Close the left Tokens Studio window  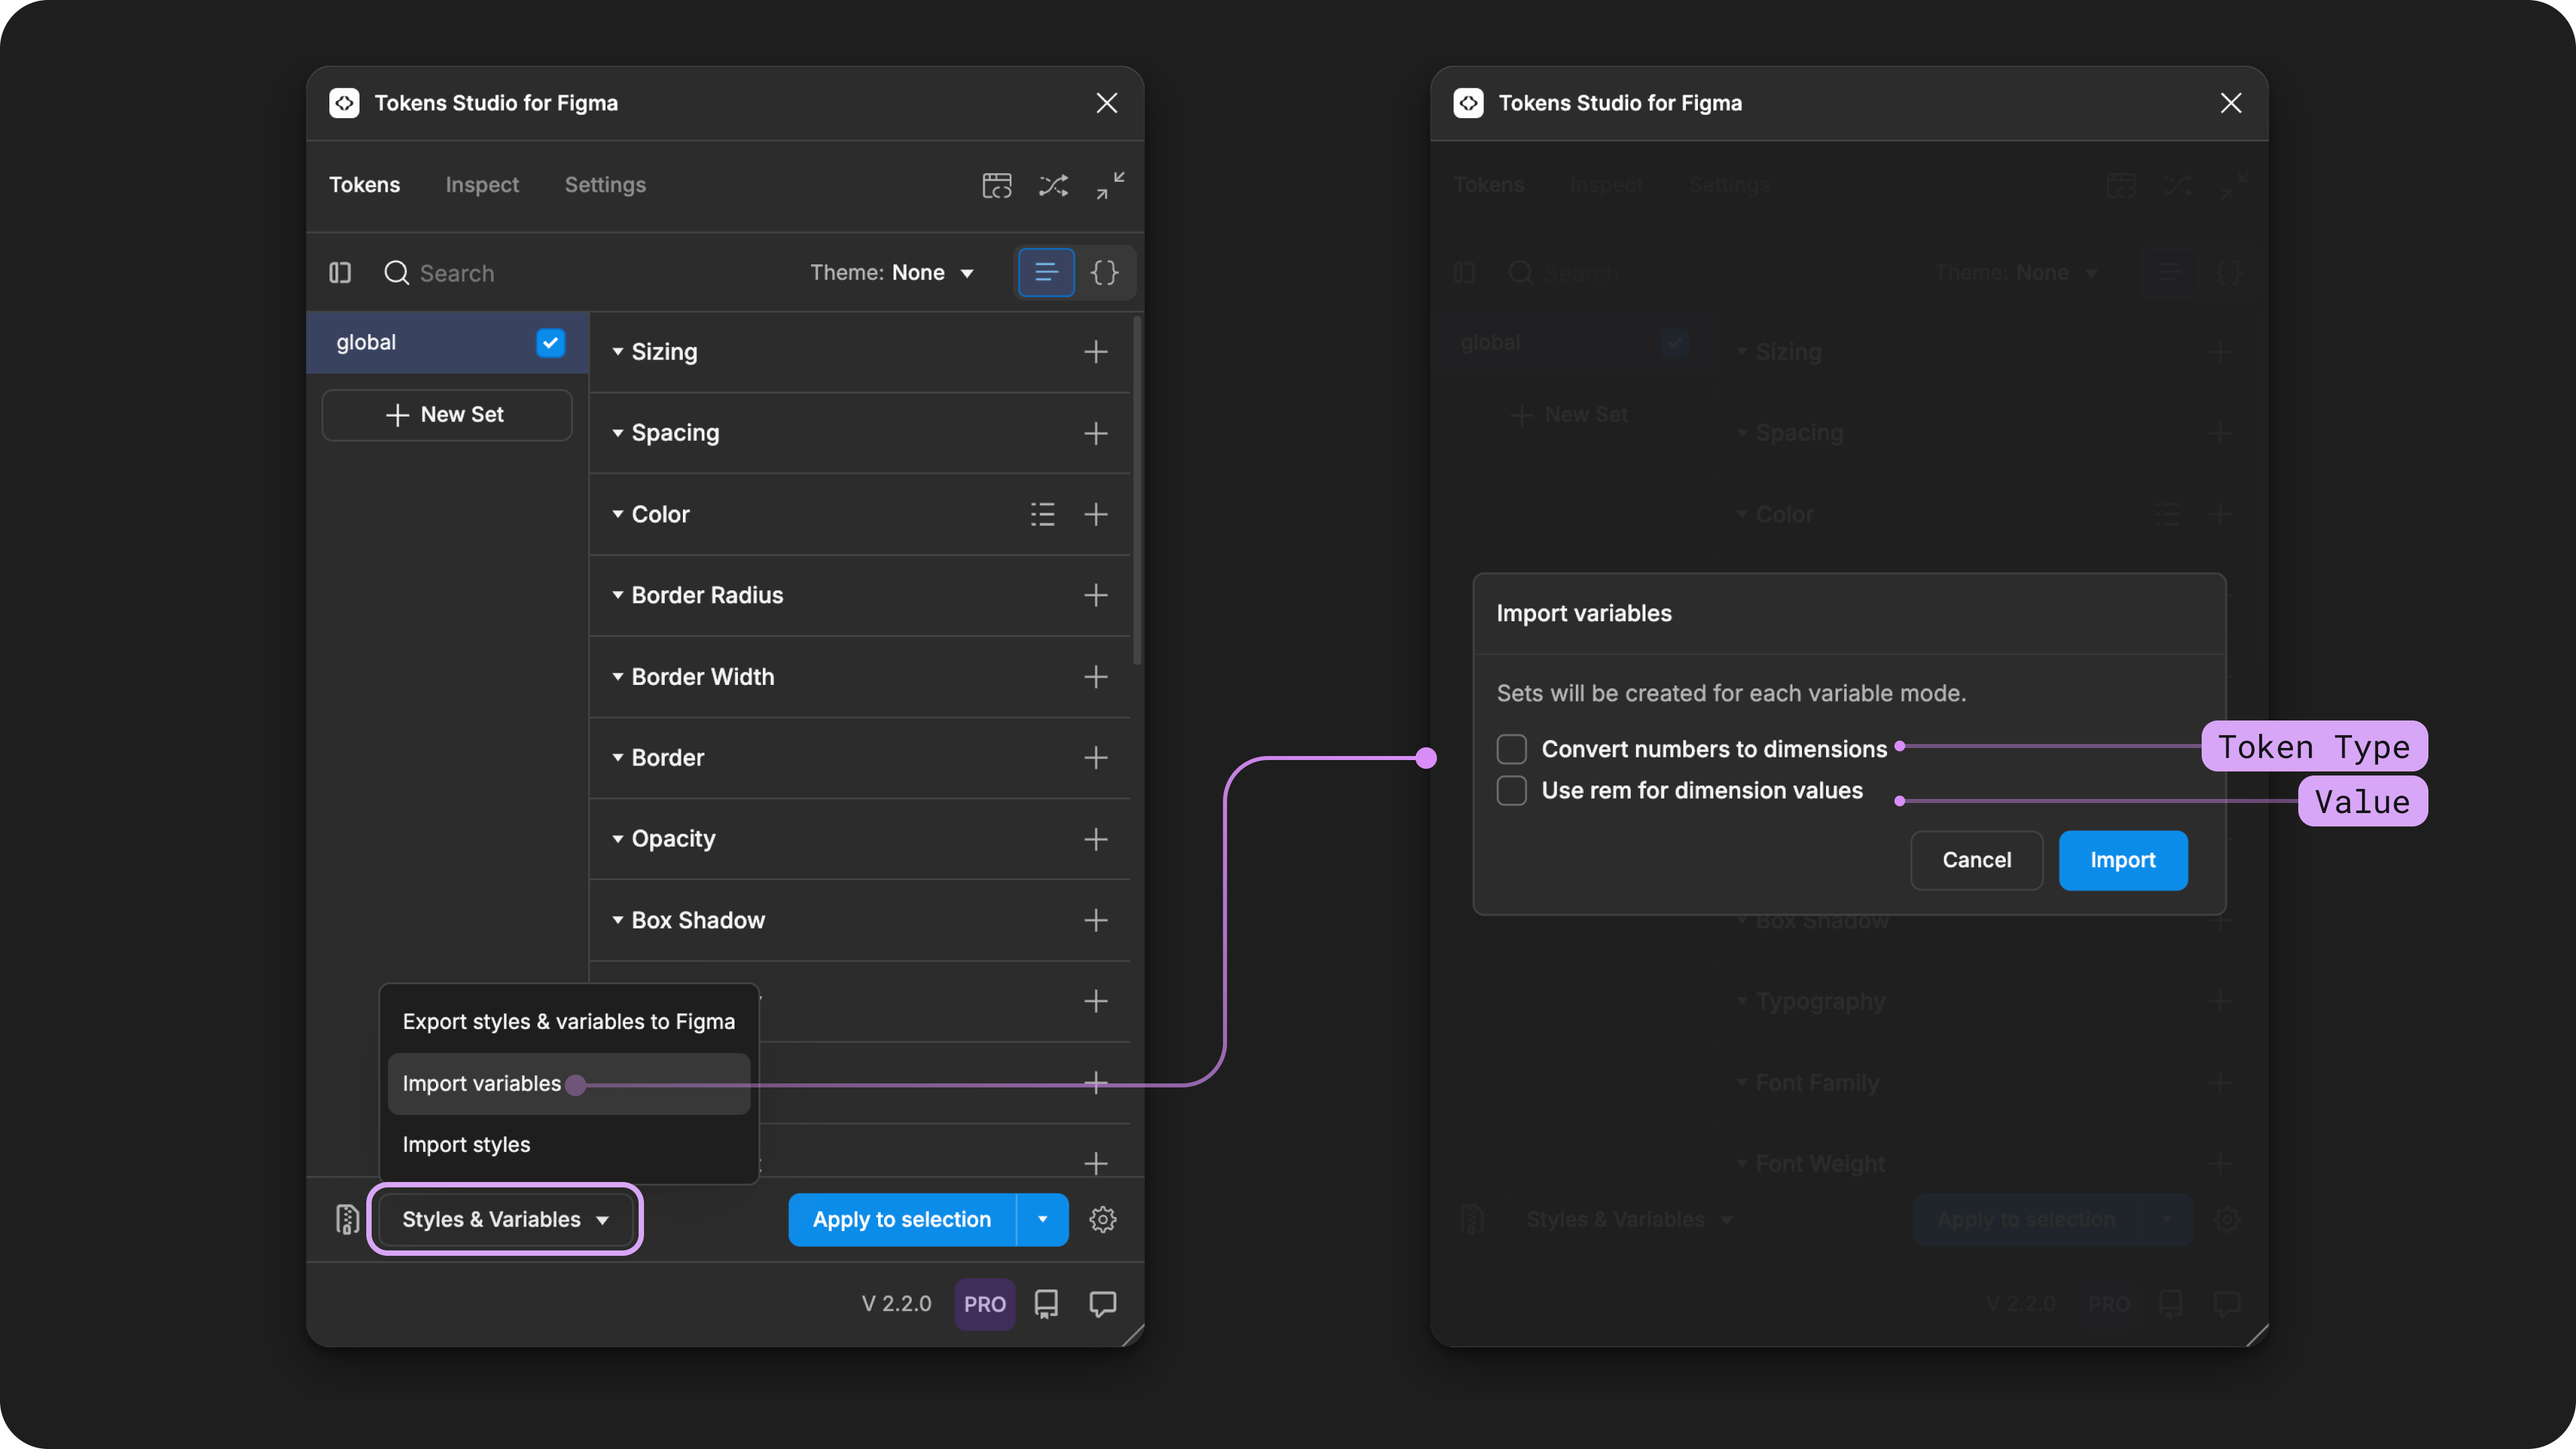point(1107,103)
